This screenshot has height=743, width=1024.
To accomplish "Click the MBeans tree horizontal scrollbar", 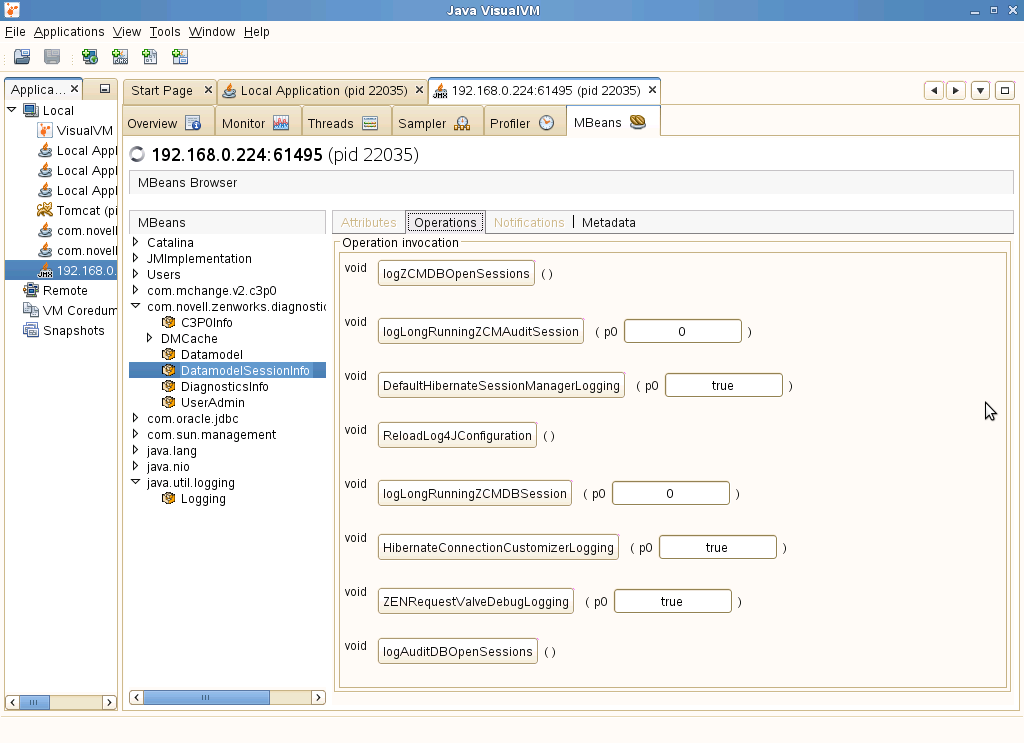I will (x=205, y=697).
